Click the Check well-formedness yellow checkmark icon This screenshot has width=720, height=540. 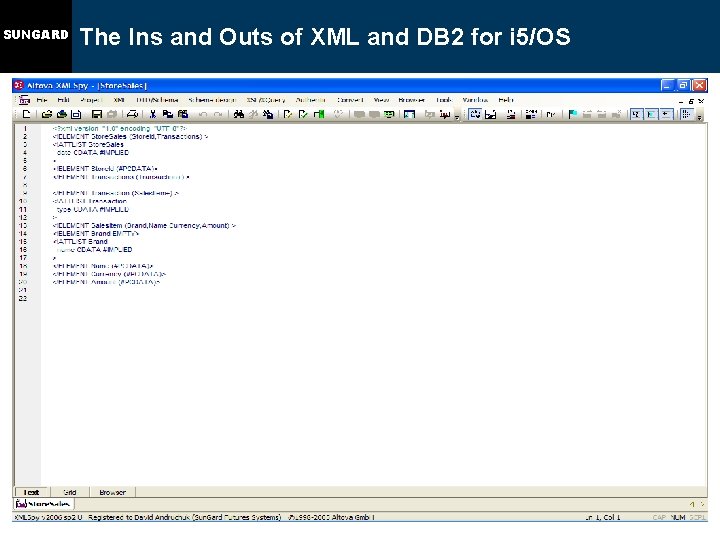click(288, 114)
